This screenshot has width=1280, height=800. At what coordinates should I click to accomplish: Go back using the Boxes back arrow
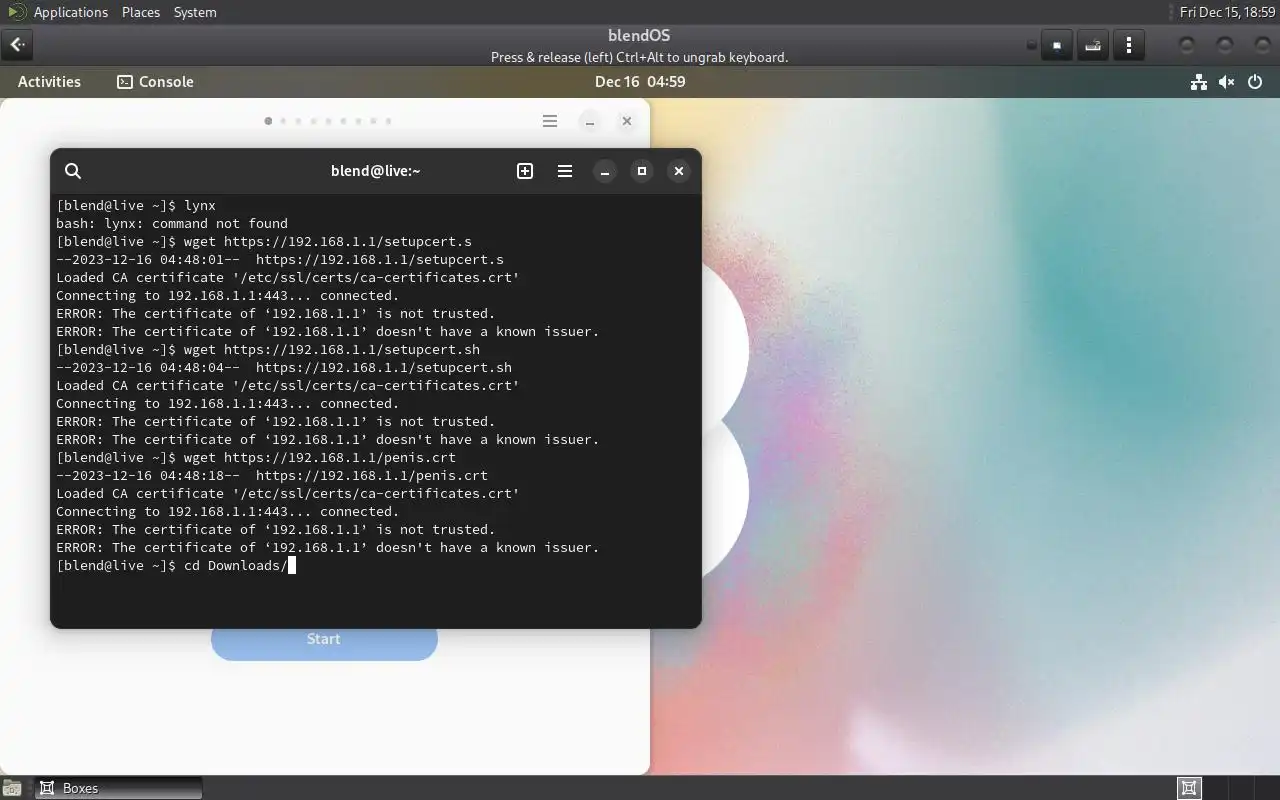[x=17, y=44]
